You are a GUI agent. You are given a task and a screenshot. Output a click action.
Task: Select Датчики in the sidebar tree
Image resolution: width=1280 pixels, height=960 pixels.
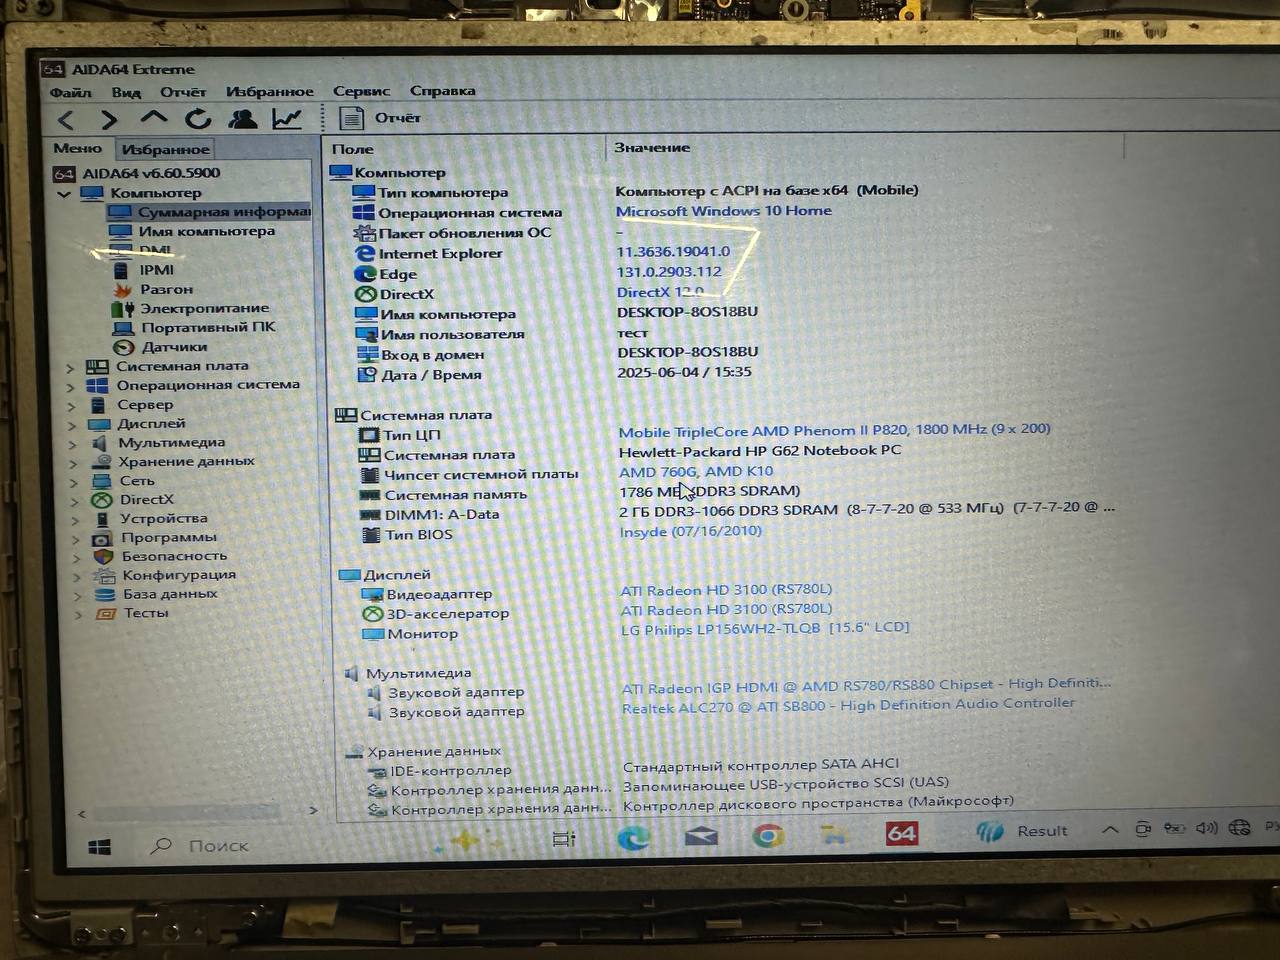tap(173, 347)
